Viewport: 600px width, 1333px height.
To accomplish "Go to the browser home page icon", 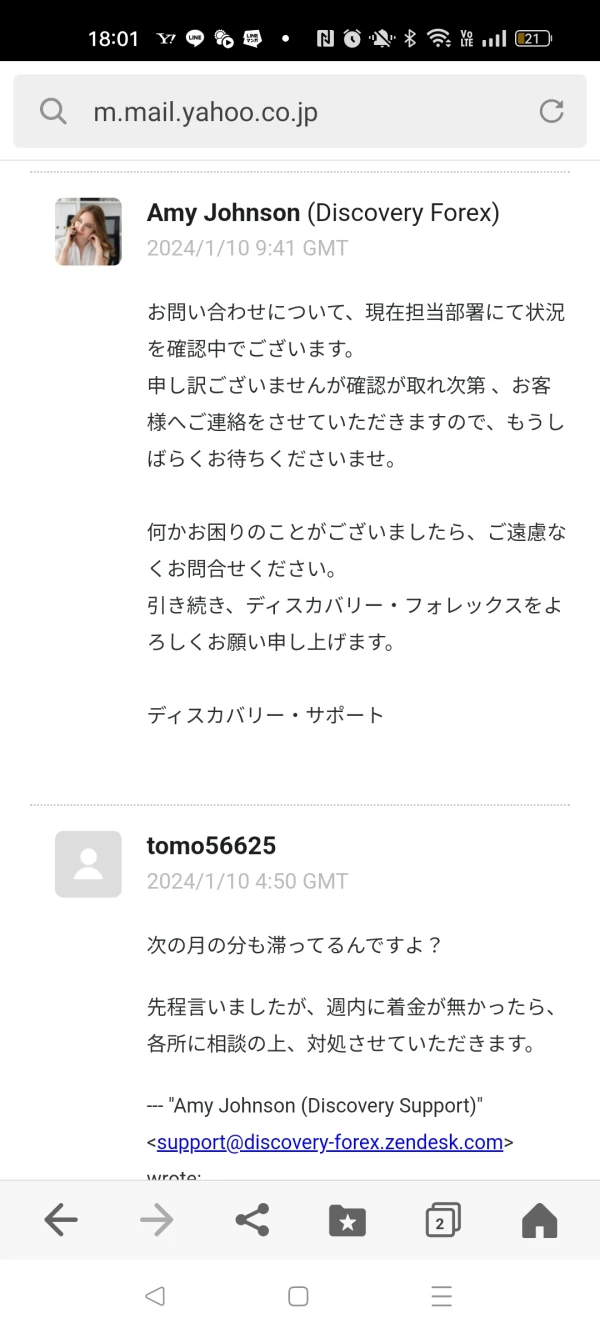I will (x=539, y=1219).
